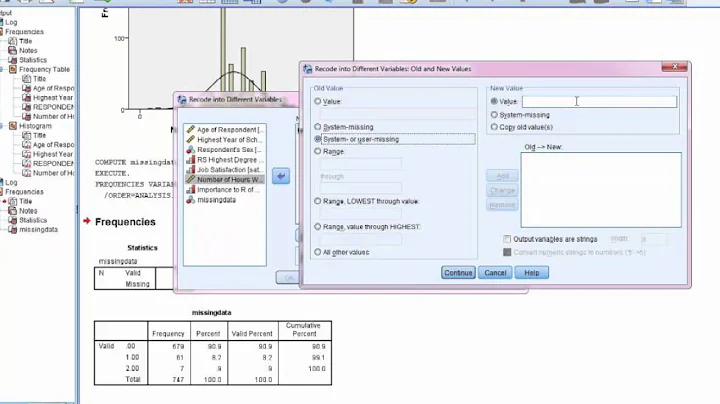Click Respondent's Sex nominal variable icon
This screenshot has width=720, height=404.
pos(191,150)
